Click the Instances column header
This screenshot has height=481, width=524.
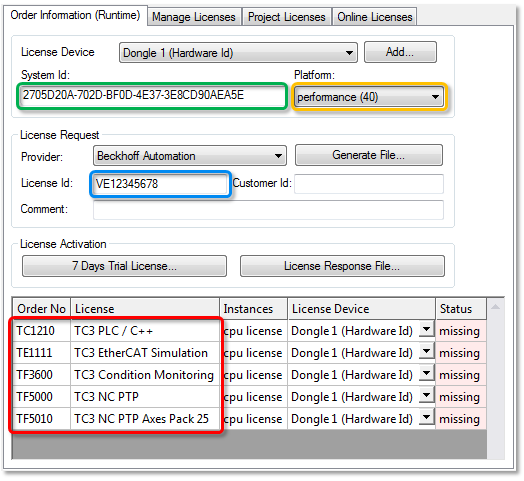(x=254, y=309)
